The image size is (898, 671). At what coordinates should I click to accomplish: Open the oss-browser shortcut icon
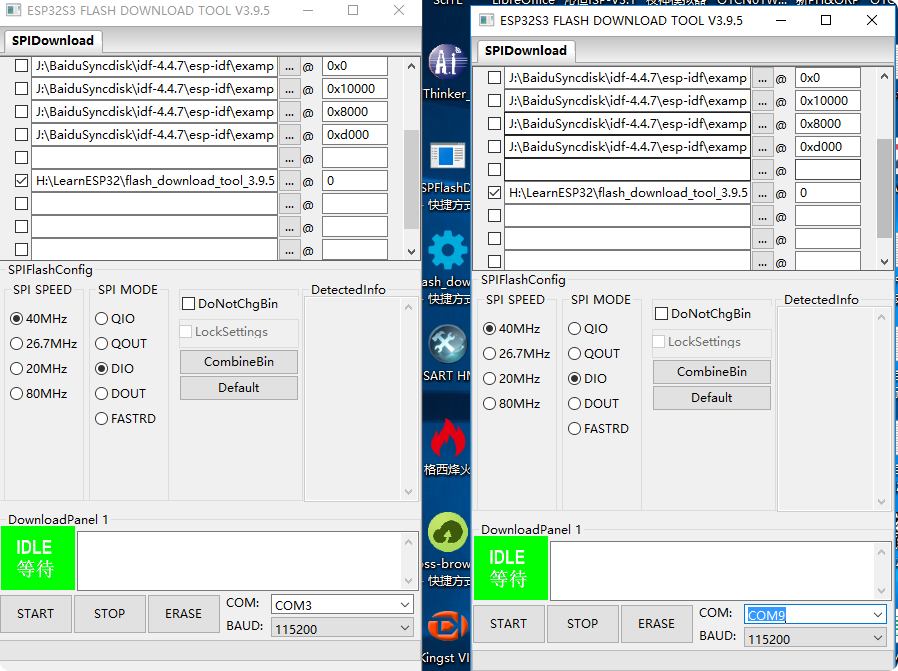point(447,531)
